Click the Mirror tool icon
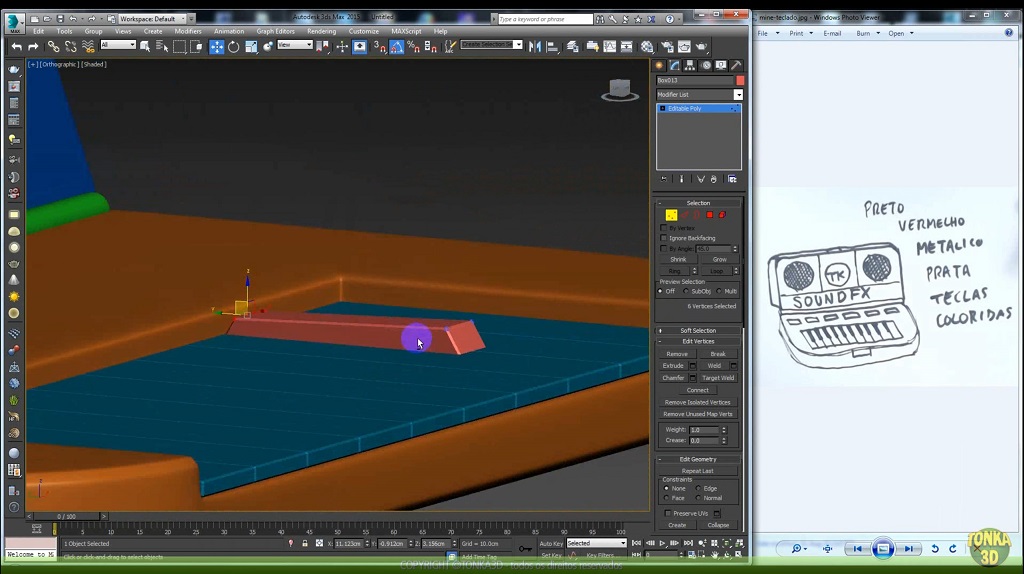 click(534, 47)
